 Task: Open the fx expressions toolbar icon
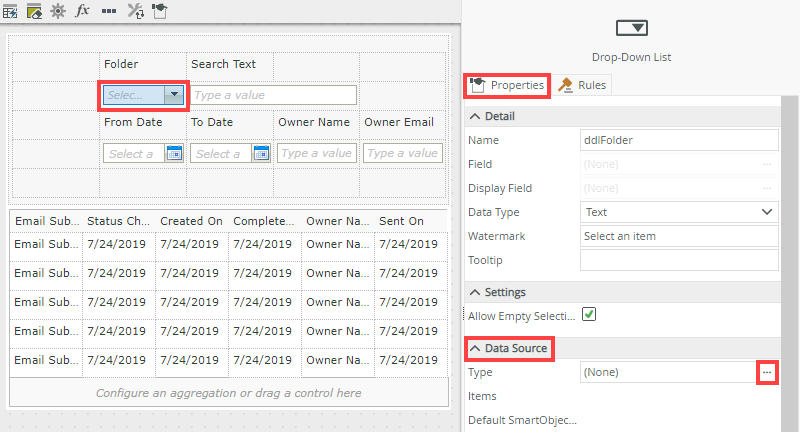(83, 10)
